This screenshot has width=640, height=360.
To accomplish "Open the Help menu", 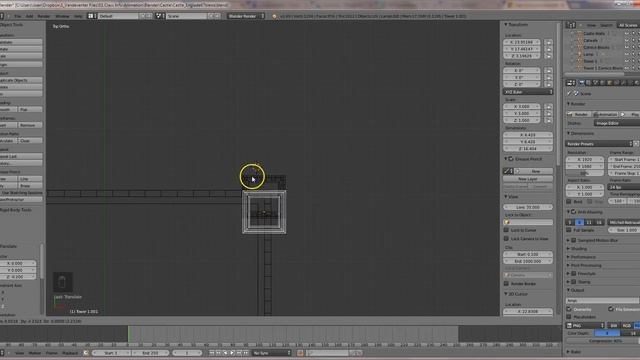I will pyautogui.click(x=78, y=16).
